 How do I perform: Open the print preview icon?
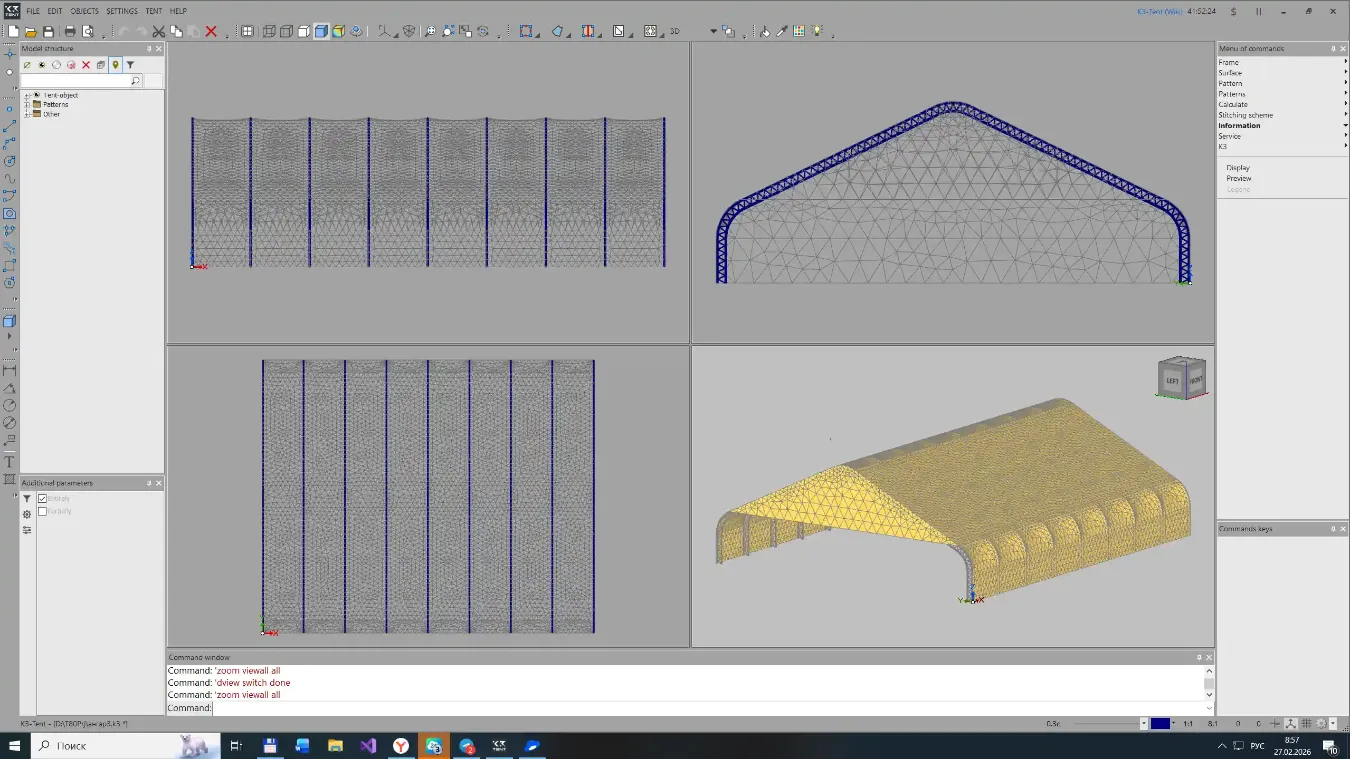[86, 31]
